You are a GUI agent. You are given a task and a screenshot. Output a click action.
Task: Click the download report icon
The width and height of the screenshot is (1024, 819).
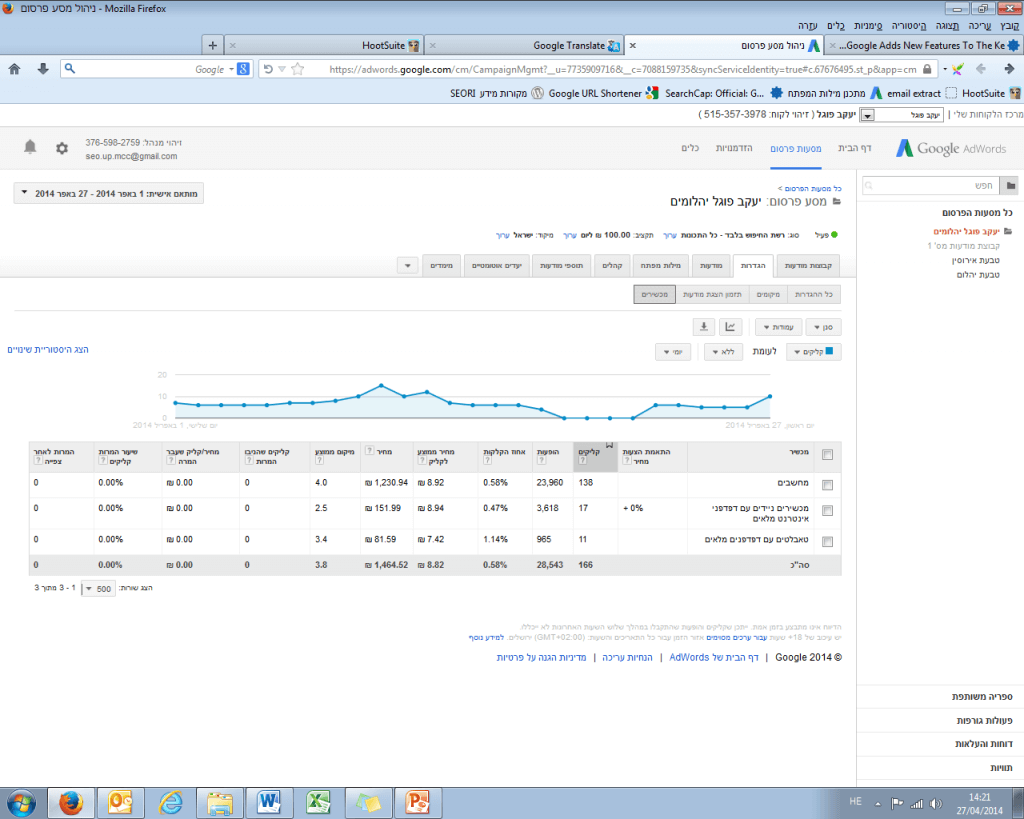point(704,327)
